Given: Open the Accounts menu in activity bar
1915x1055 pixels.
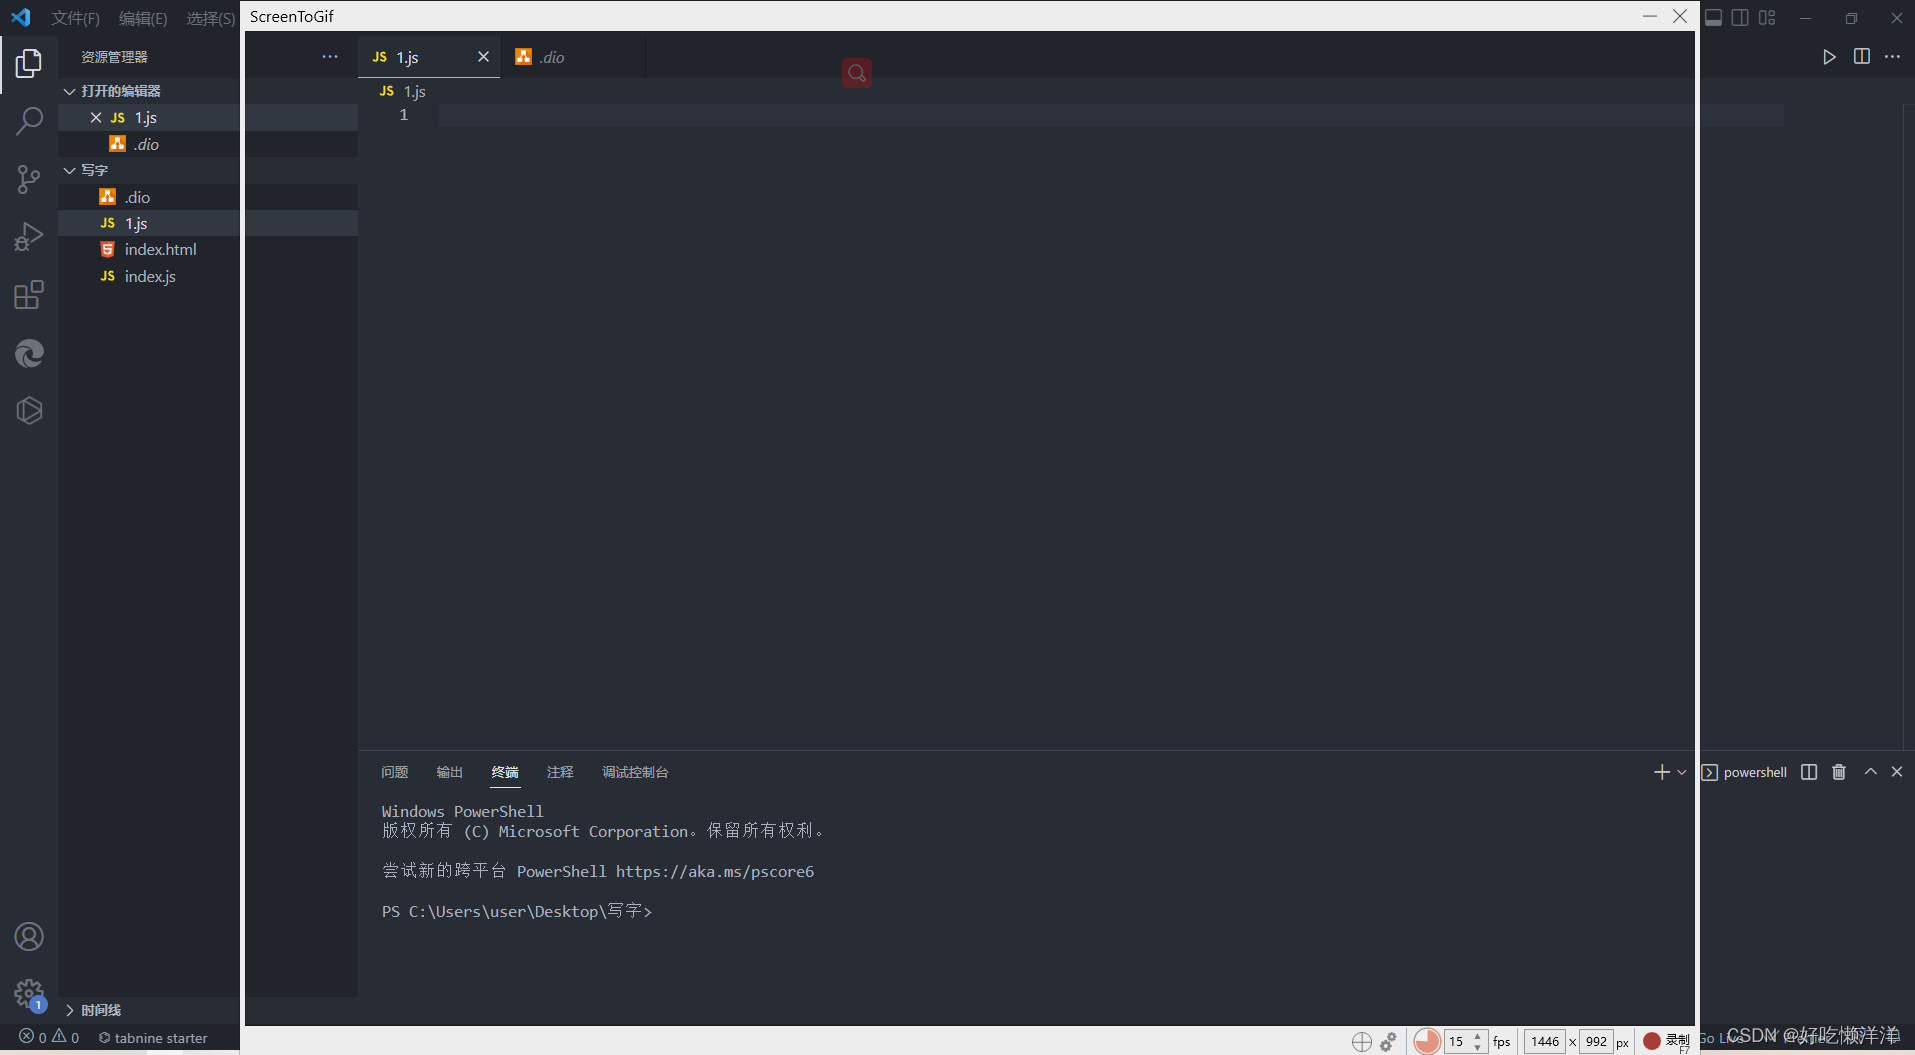Looking at the screenshot, I should tap(29, 937).
